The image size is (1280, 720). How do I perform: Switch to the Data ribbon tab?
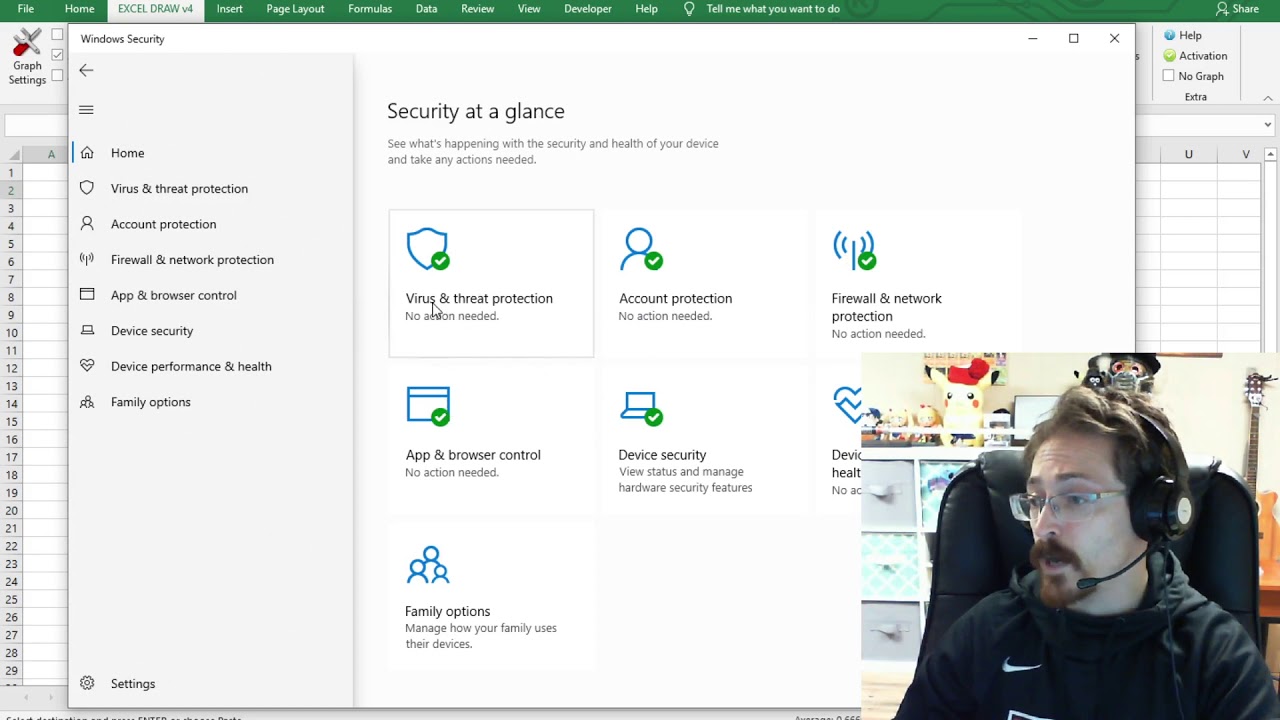pos(427,9)
